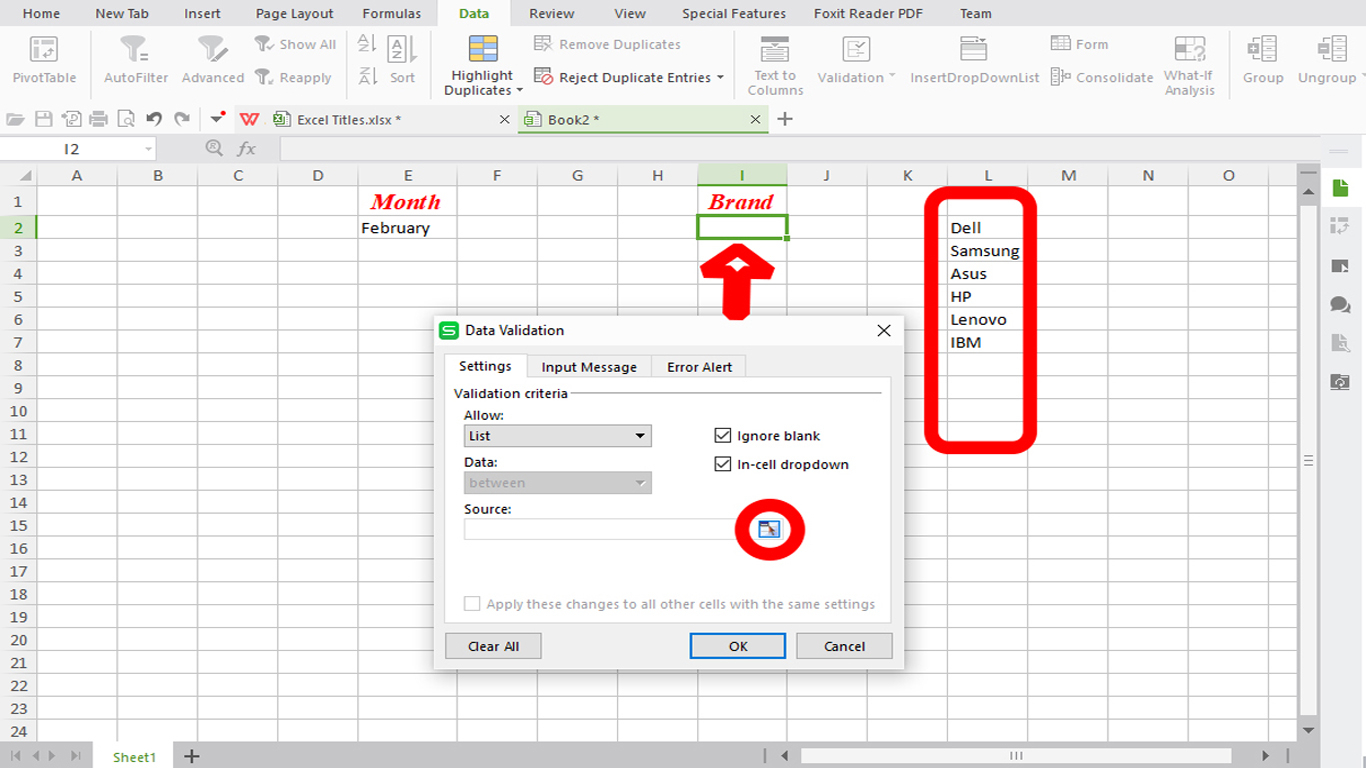Open the Insert ribbon tab
This screenshot has width=1366, height=768.
(x=203, y=13)
